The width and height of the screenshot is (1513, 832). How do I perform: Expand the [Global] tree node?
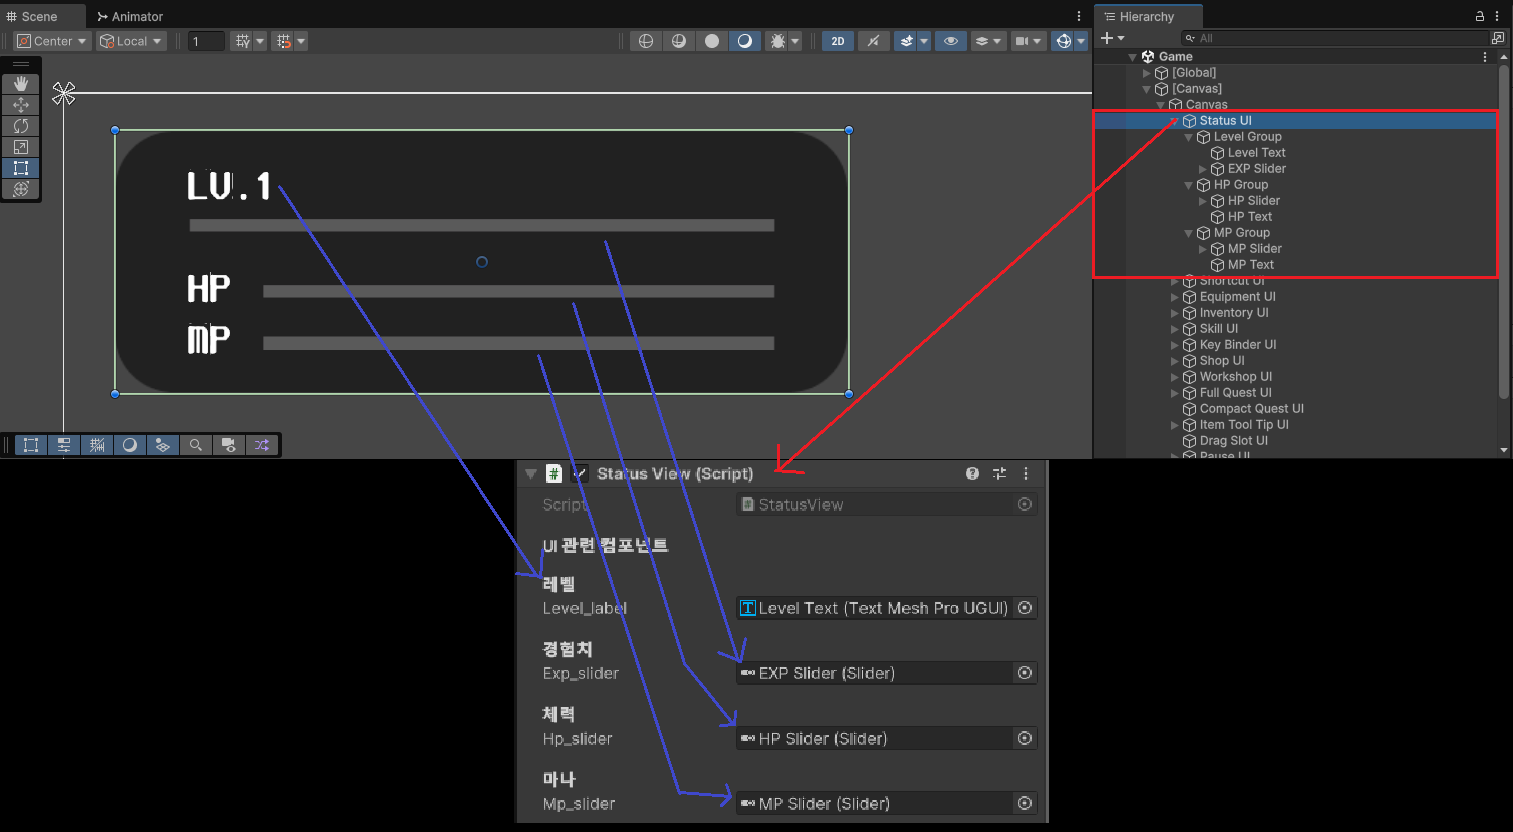(1147, 73)
